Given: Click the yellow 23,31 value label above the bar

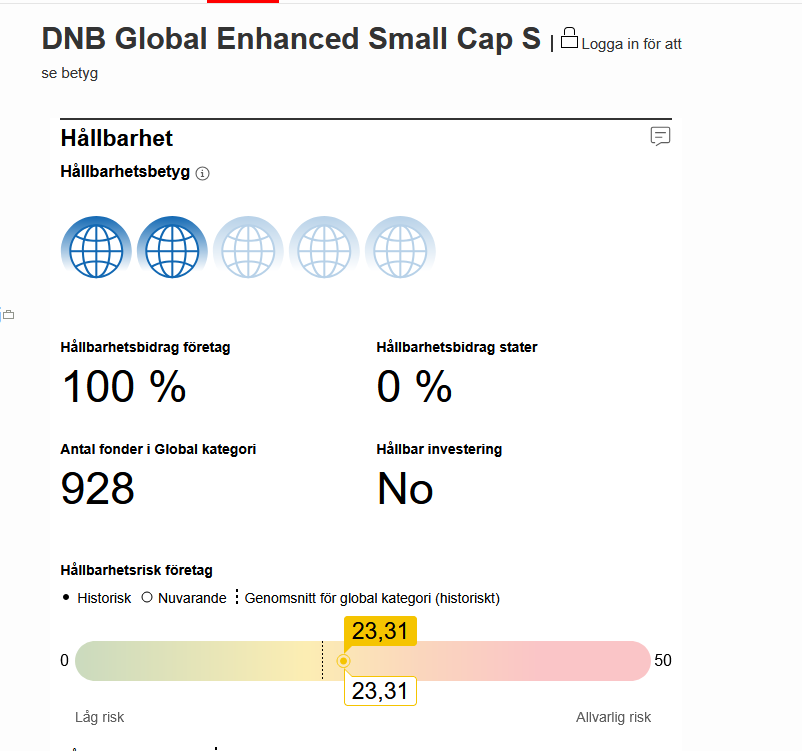Looking at the screenshot, I should [x=380, y=631].
